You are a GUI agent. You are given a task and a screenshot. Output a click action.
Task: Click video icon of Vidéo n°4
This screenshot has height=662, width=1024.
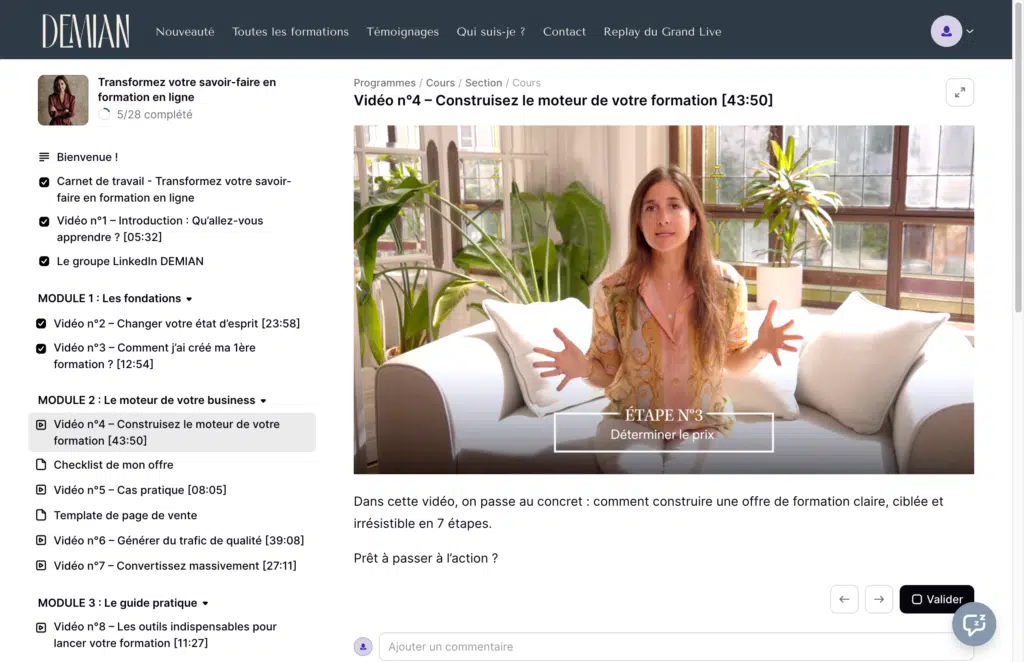click(41, 425)
